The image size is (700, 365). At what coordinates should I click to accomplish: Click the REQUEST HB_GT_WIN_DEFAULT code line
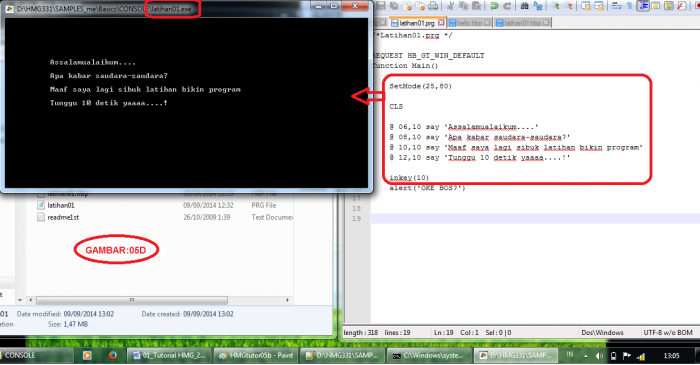pyautogui.click(x=428, y=55)
